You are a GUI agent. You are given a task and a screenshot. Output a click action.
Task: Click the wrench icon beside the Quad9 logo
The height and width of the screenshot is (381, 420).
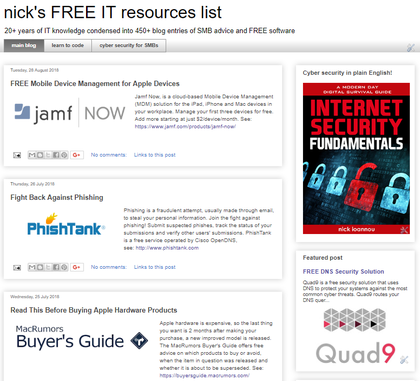(404, 359)
